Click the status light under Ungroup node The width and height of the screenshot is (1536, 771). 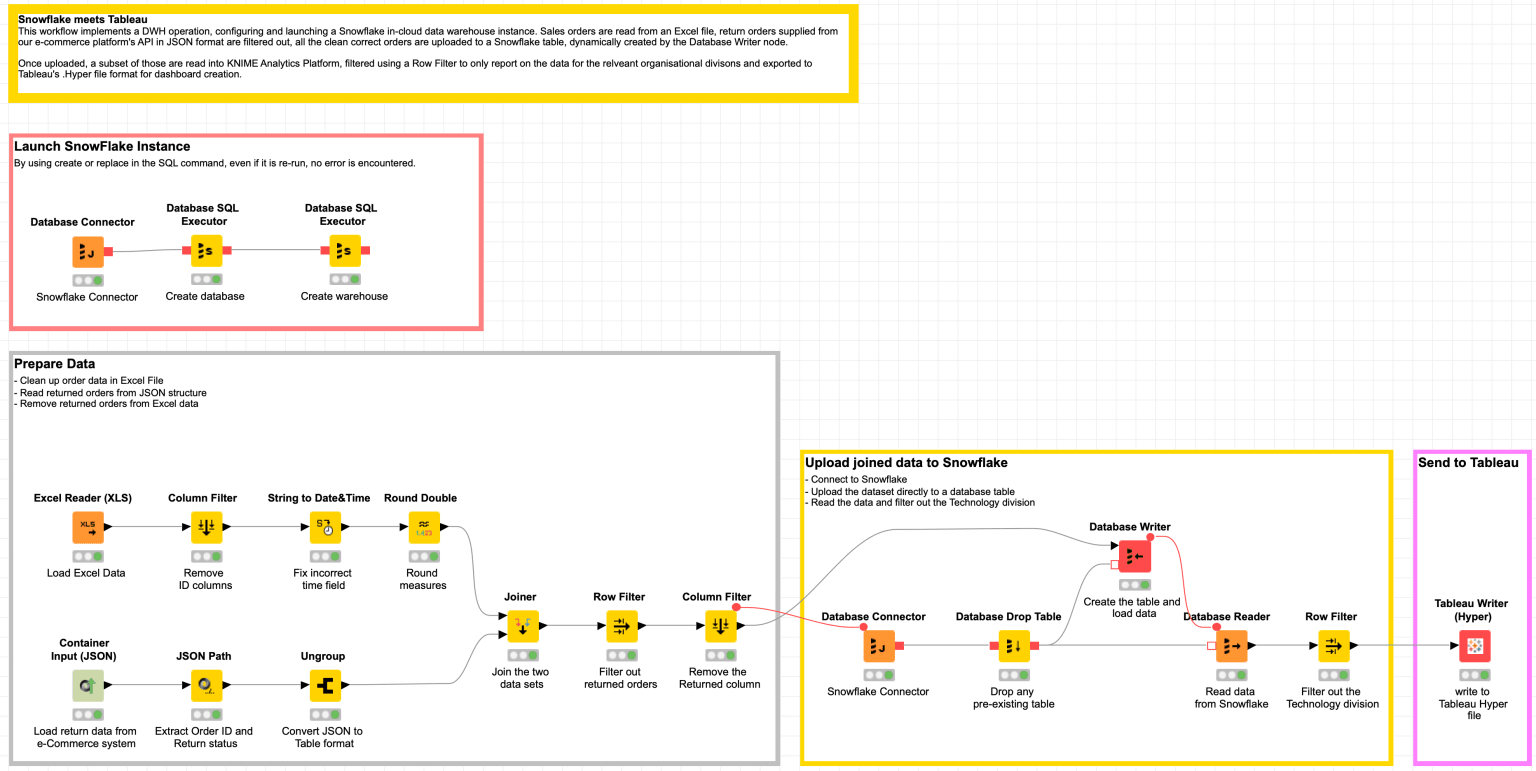(325, 715)
